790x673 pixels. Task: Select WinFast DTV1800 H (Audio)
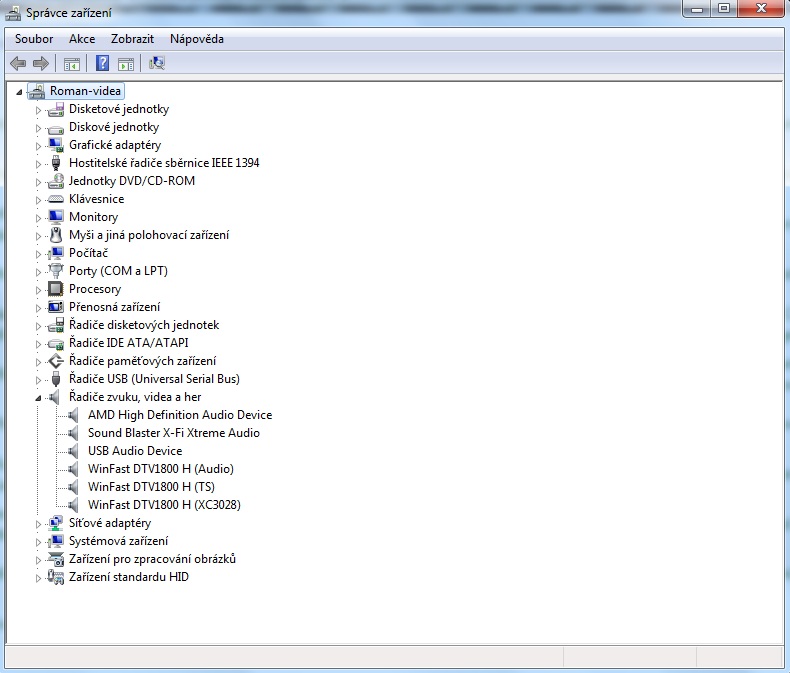click(161, 469)
